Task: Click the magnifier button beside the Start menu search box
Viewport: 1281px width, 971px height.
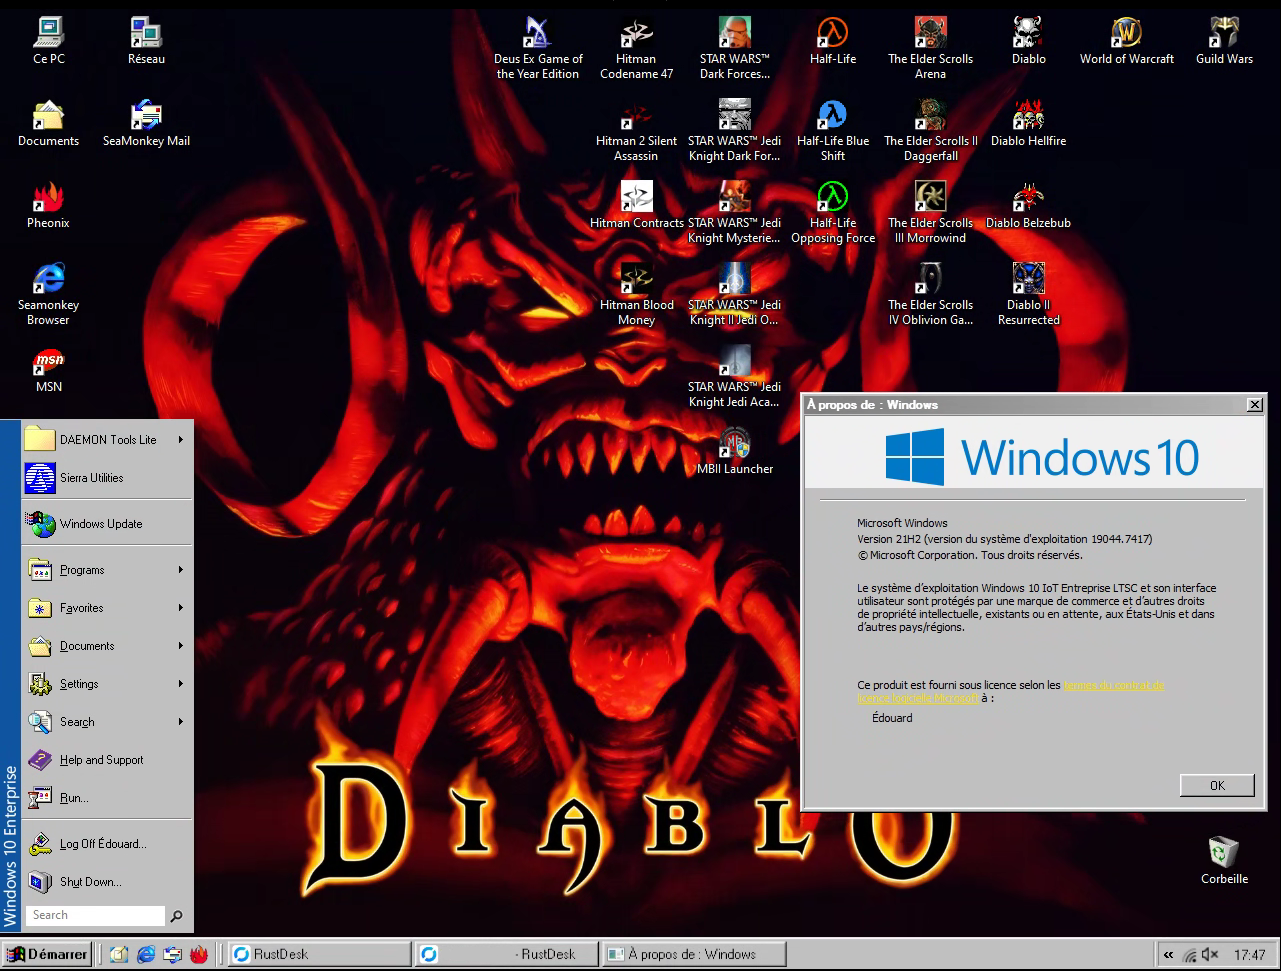Action: tap(177, 916)
